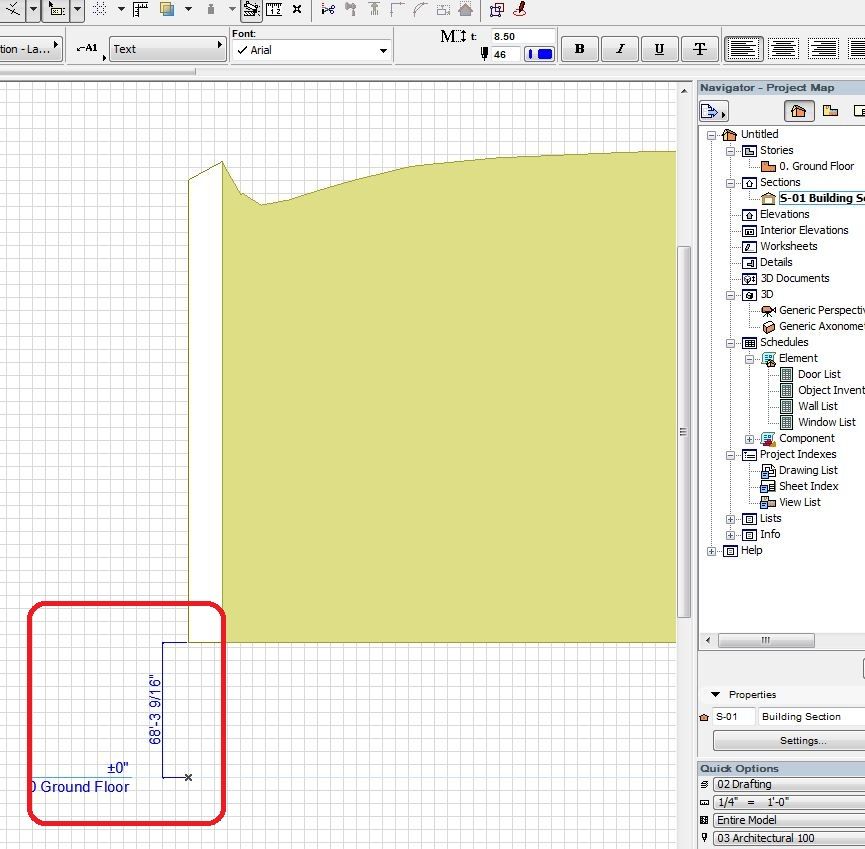This screenshot has width=865, height=849.
Task: Switch Navigator to View Map
Action: pos(830,111)
